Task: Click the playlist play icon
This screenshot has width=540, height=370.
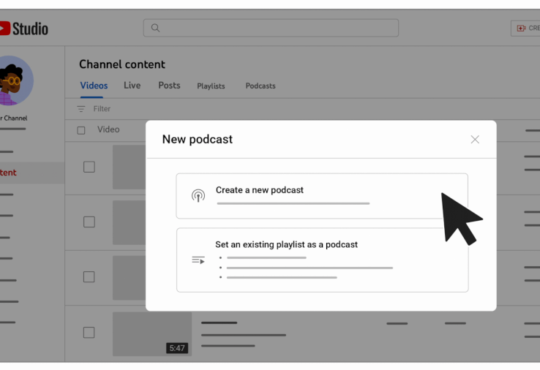Action: point(198,260)
